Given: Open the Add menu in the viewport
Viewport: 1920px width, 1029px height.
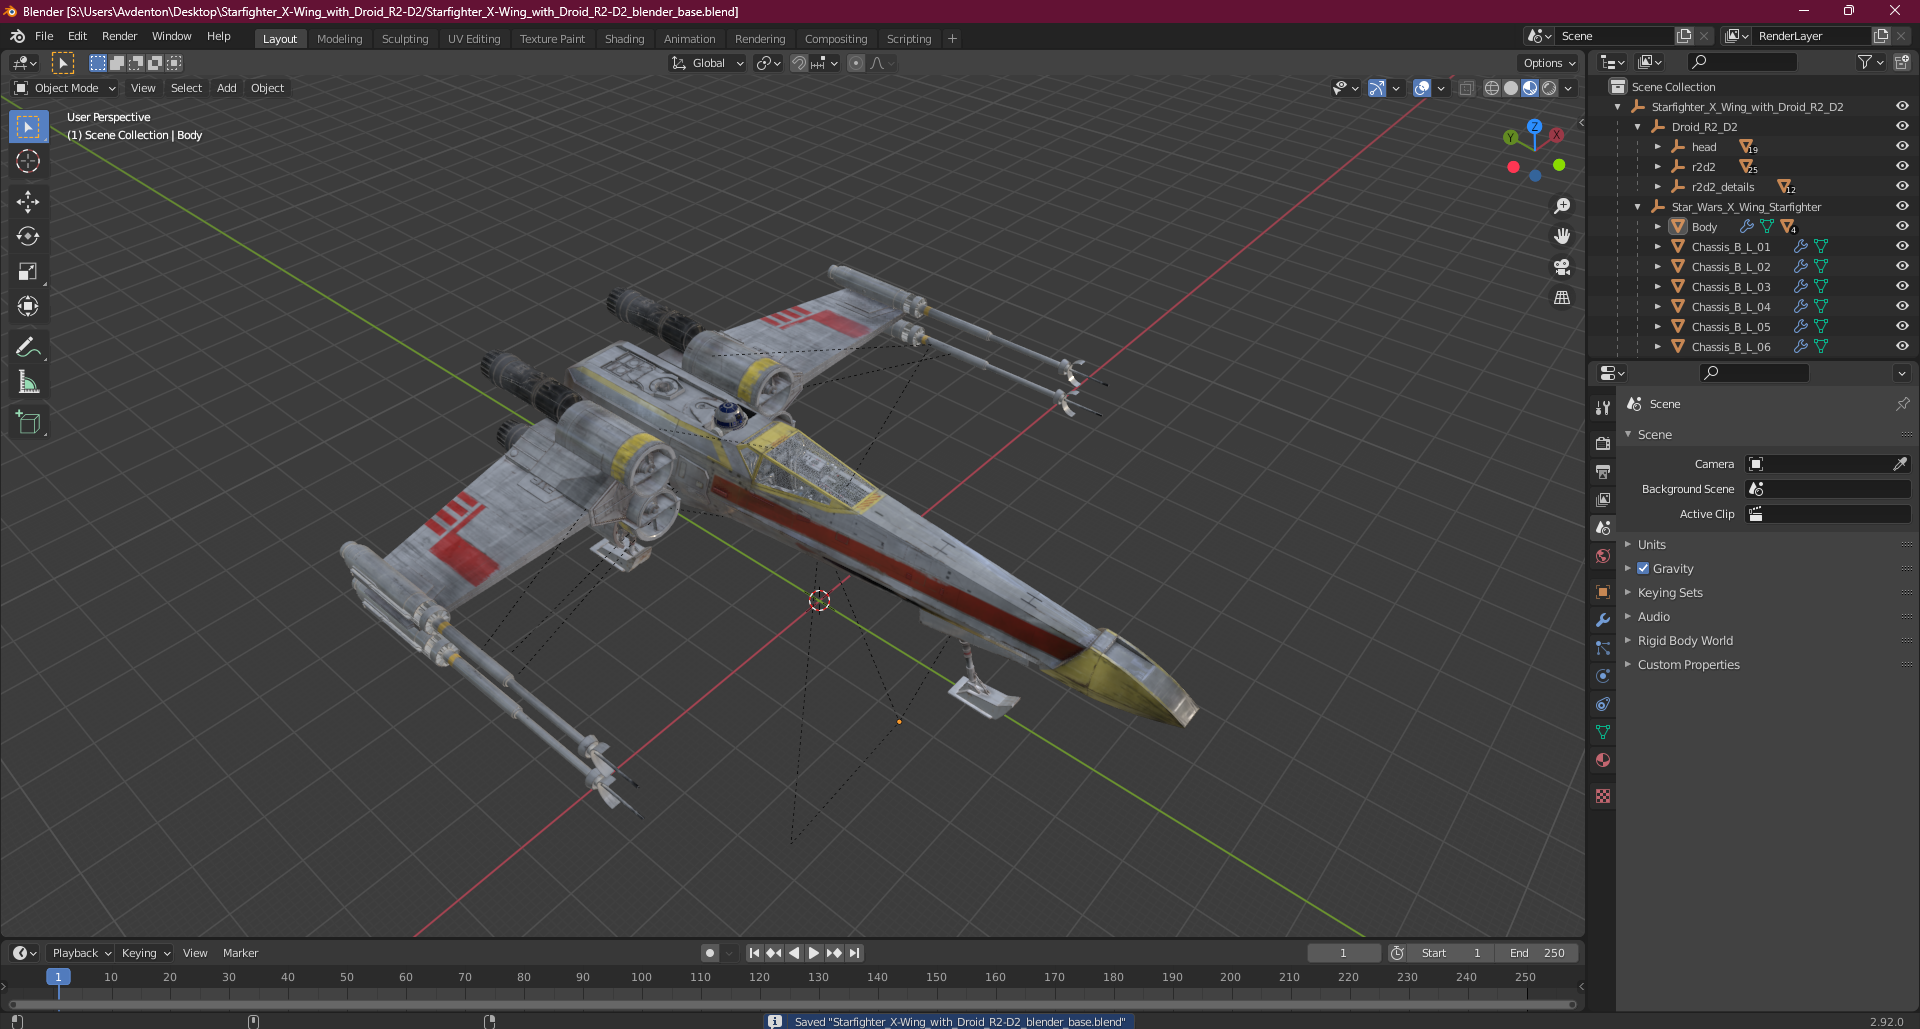Looking at the screenshot, I should 227,88.
